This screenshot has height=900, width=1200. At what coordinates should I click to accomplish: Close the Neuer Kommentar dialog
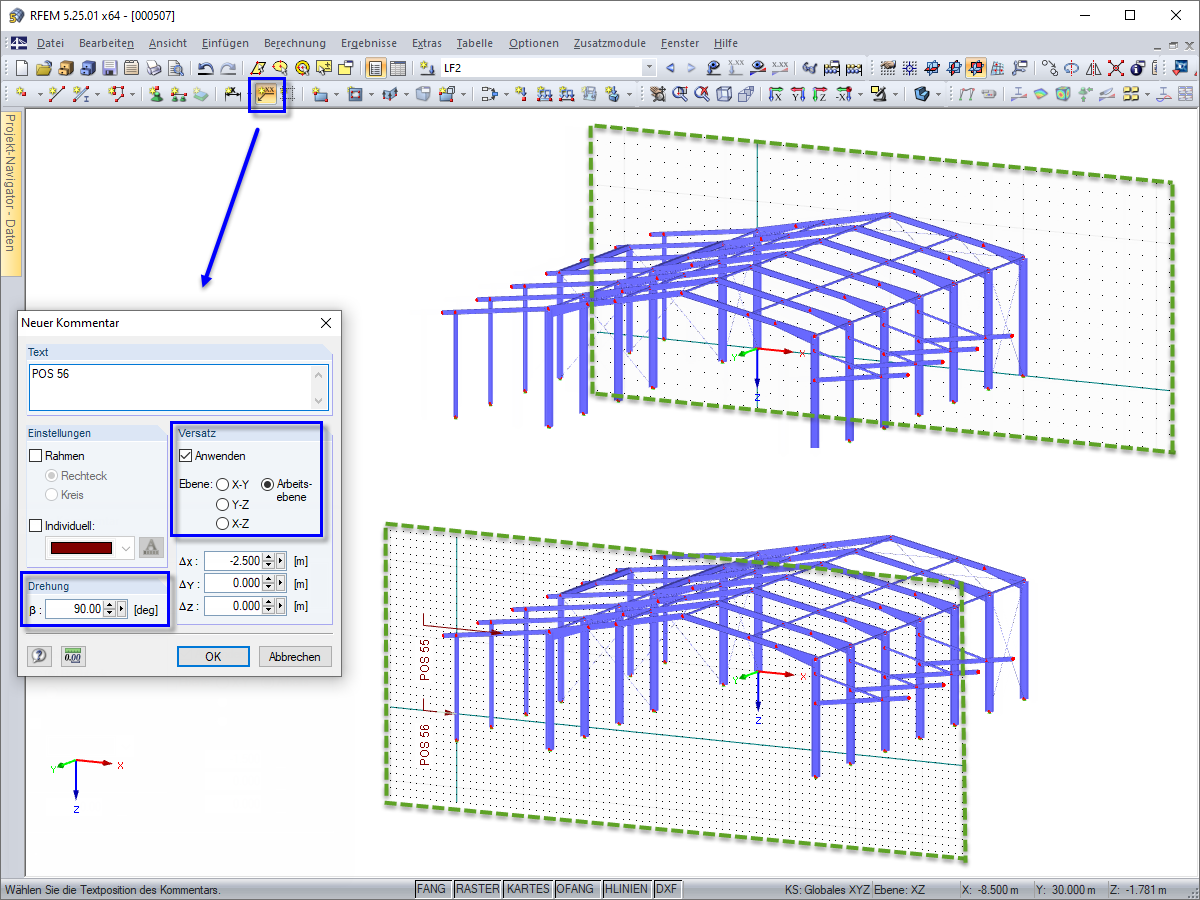coord(325,323)
